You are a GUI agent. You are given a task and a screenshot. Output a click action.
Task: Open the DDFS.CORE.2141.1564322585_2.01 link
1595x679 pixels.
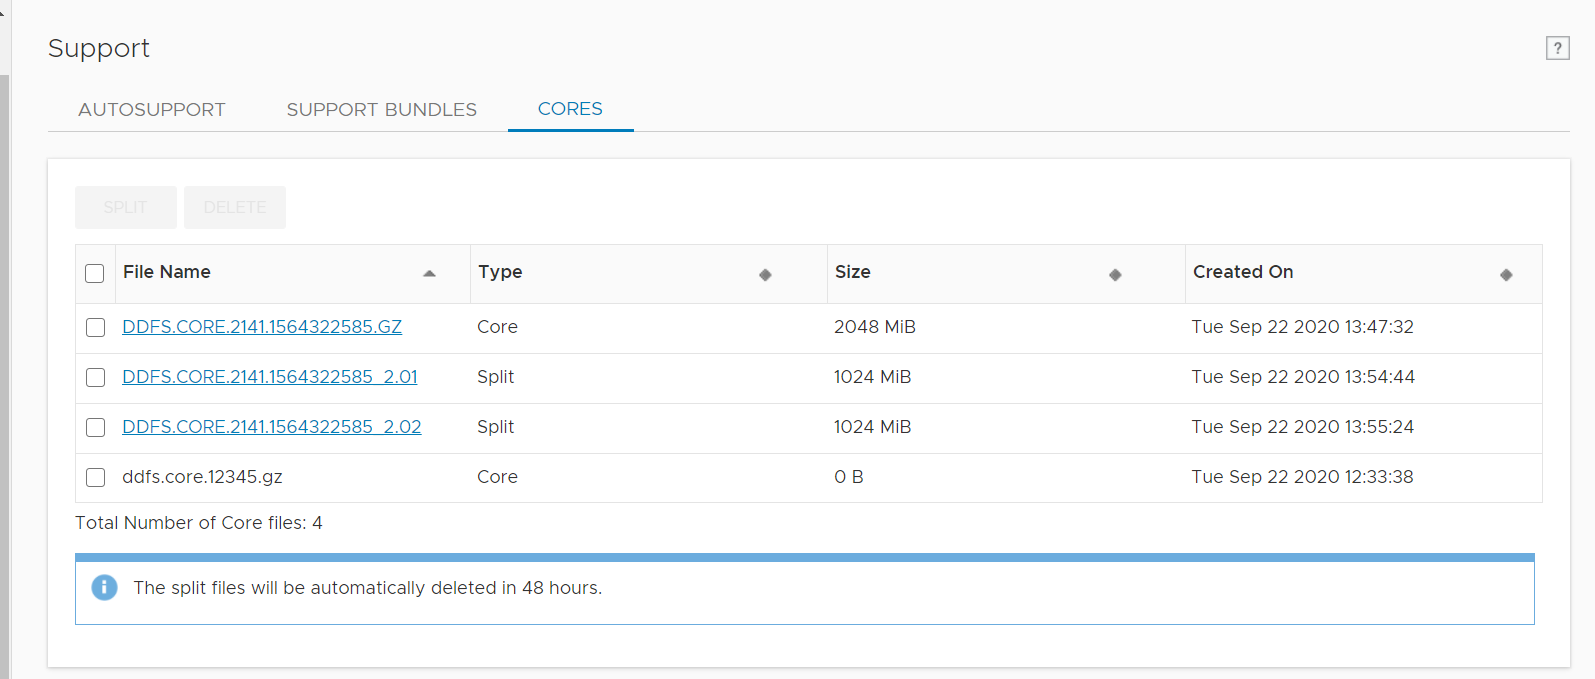[x=270, y=377]
